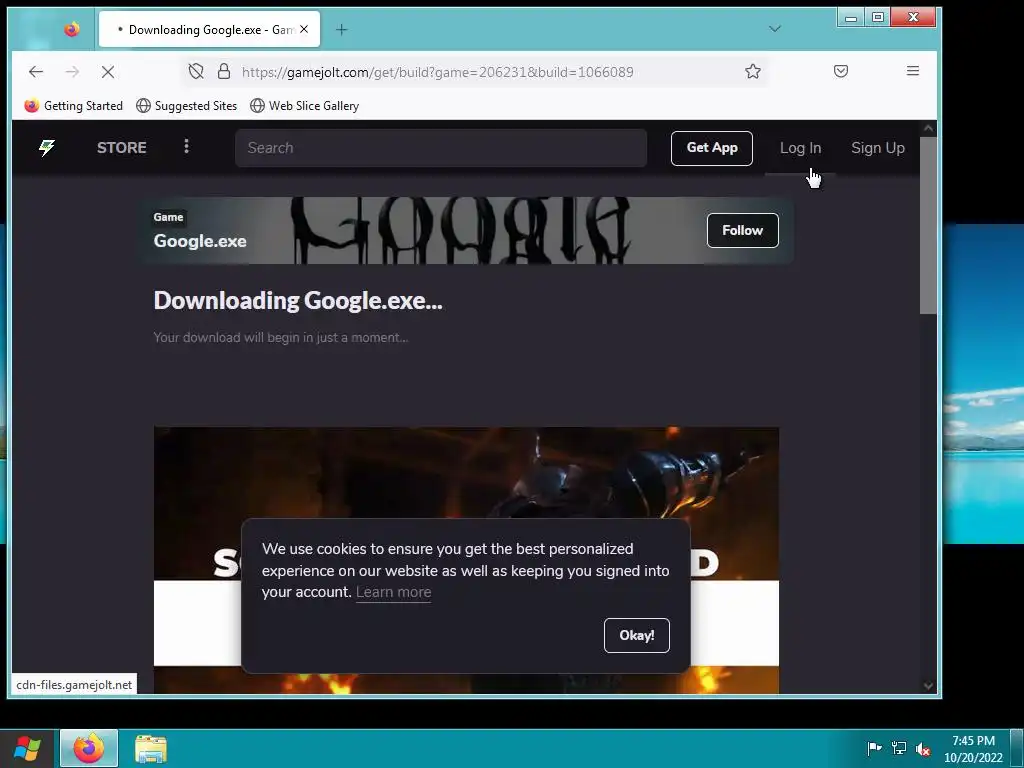Image resolution: width=1024 pixels, height=768 pixels.
Task: Open the STORE navigation item
Action: (x=121, y=148)
